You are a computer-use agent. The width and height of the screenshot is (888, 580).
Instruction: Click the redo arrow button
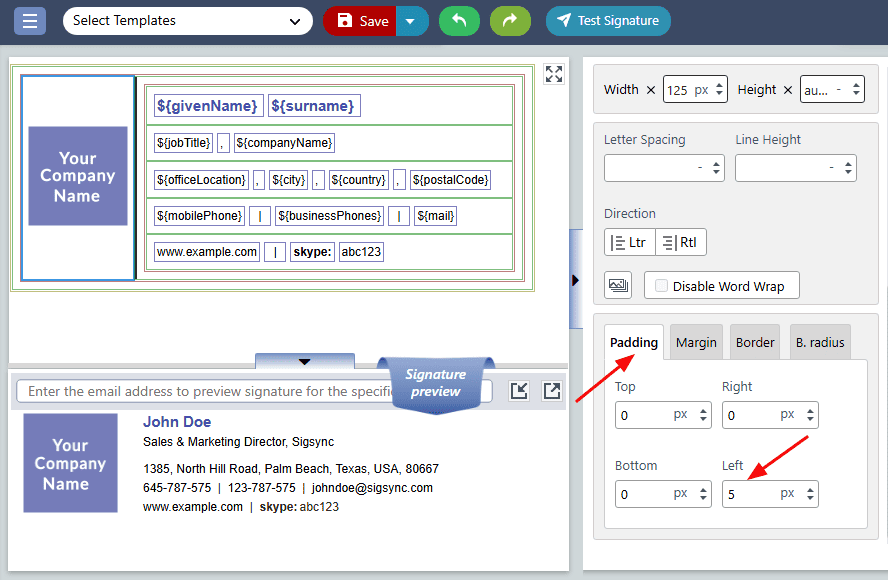[x=510, y=21]
